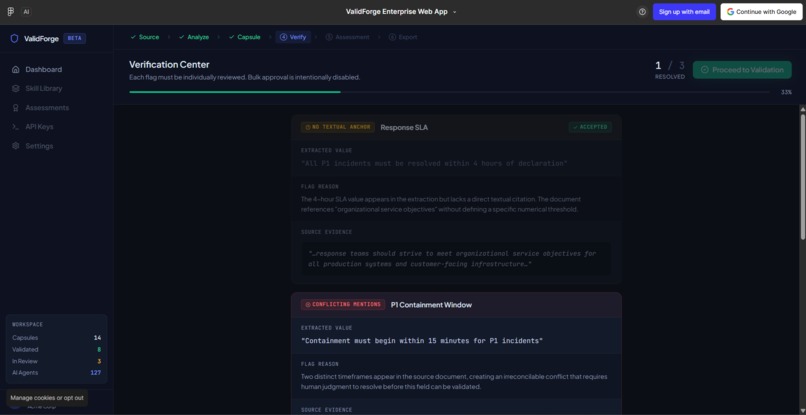Click the Analyze step checkmark icon

coord(181,37)
